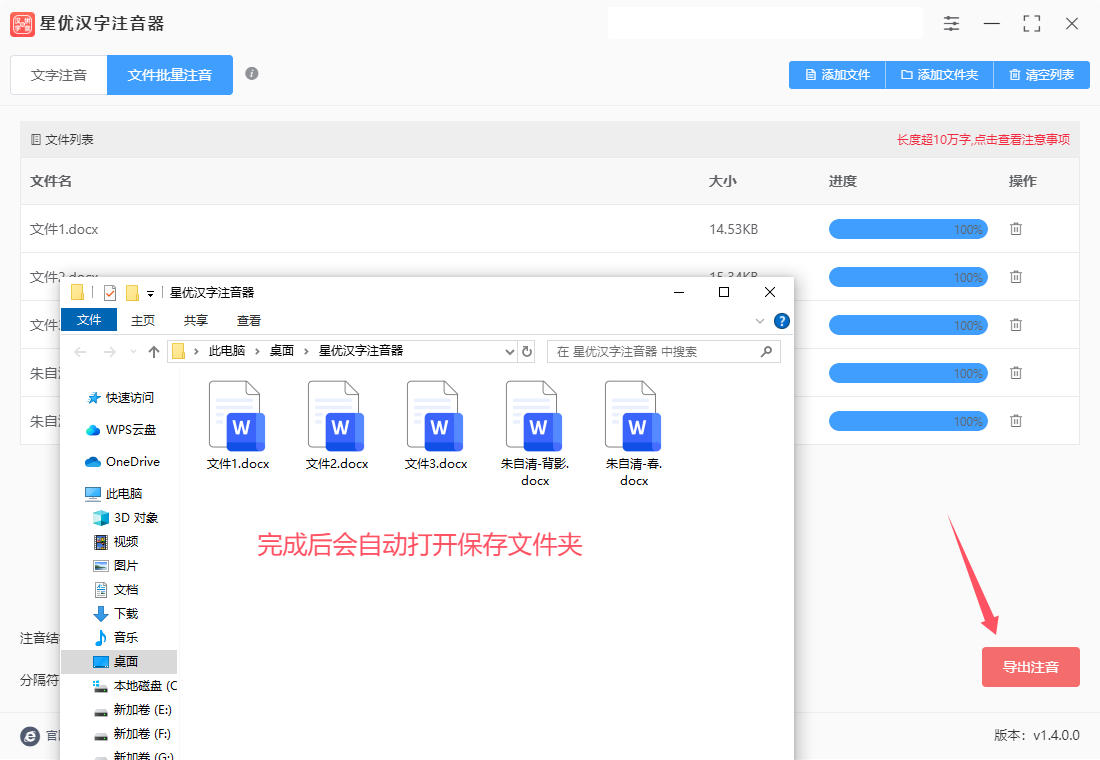The image size is (1100, 760).
Task: Click trash icon in the second file row
Action: click(1016, 277)
